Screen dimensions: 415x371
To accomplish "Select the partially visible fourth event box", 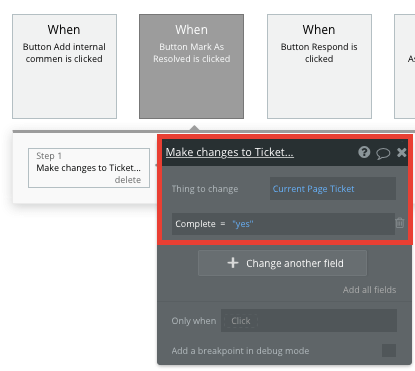I will pos(405,66).
